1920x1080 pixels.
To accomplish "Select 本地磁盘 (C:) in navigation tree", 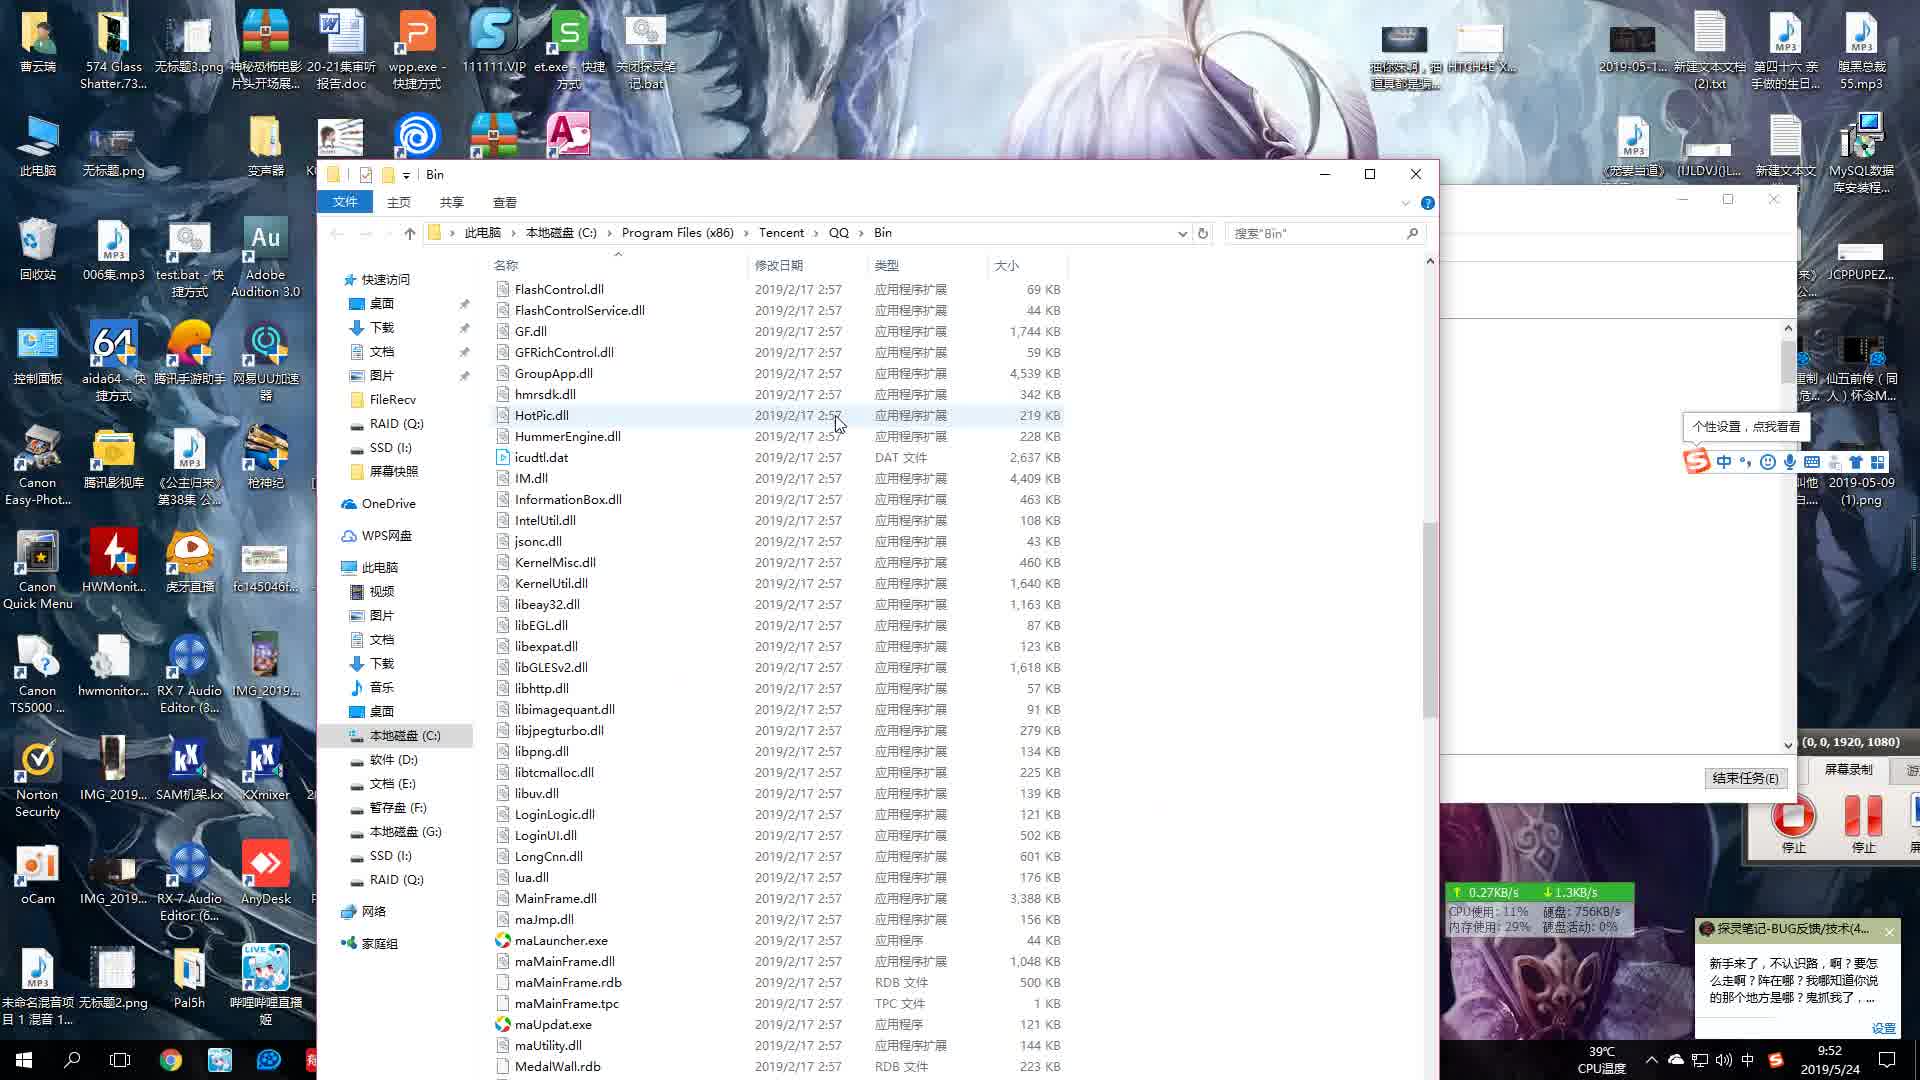I will click(x=395, y=736).
